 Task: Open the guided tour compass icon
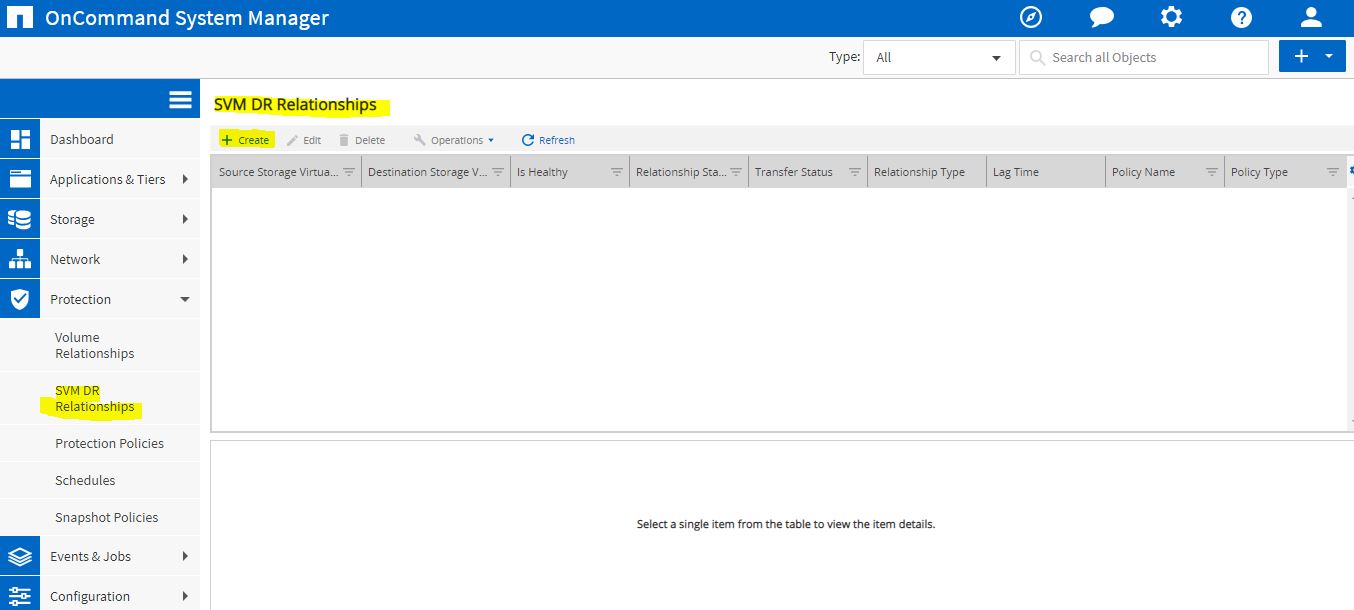(x=1031, y=17)
